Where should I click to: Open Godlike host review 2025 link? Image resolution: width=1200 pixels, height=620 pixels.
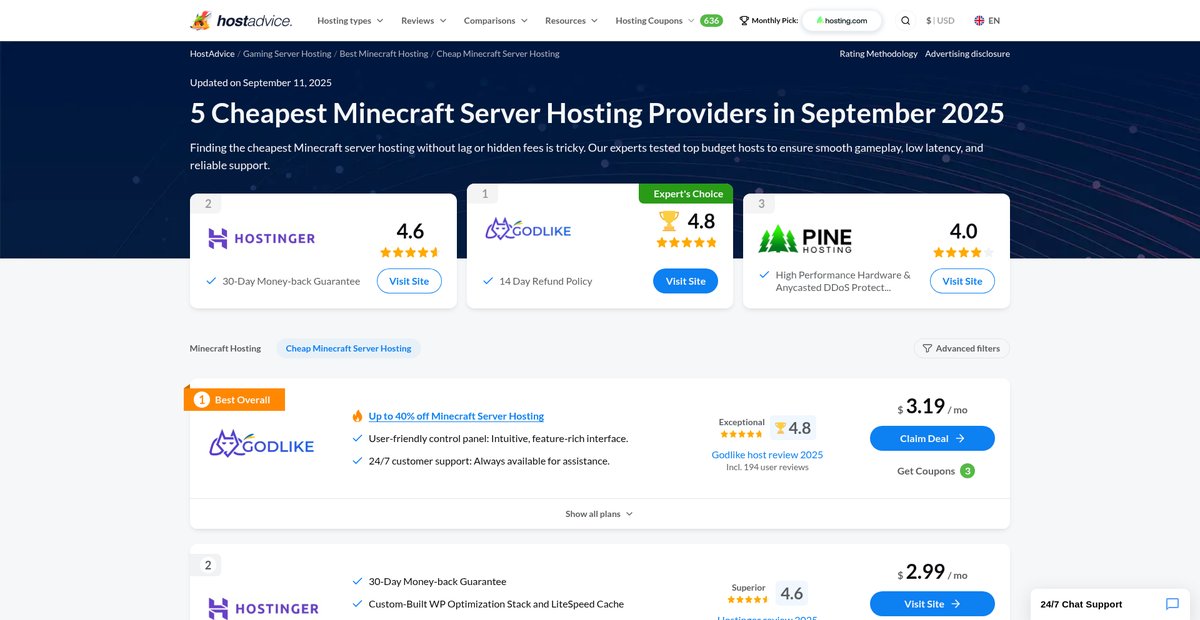point(767,454)
